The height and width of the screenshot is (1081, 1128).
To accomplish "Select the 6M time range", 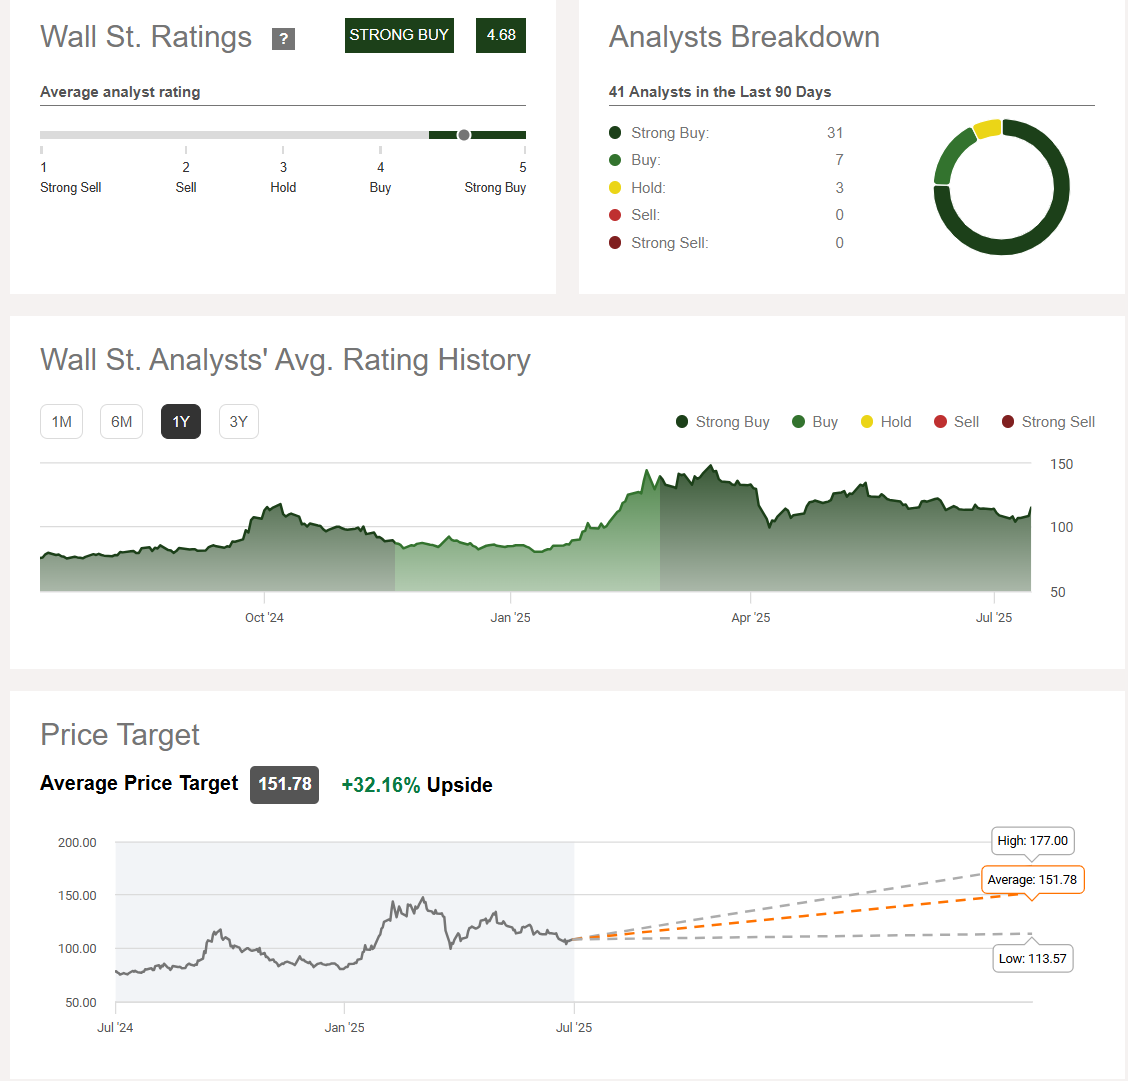I will click(122, 421).
